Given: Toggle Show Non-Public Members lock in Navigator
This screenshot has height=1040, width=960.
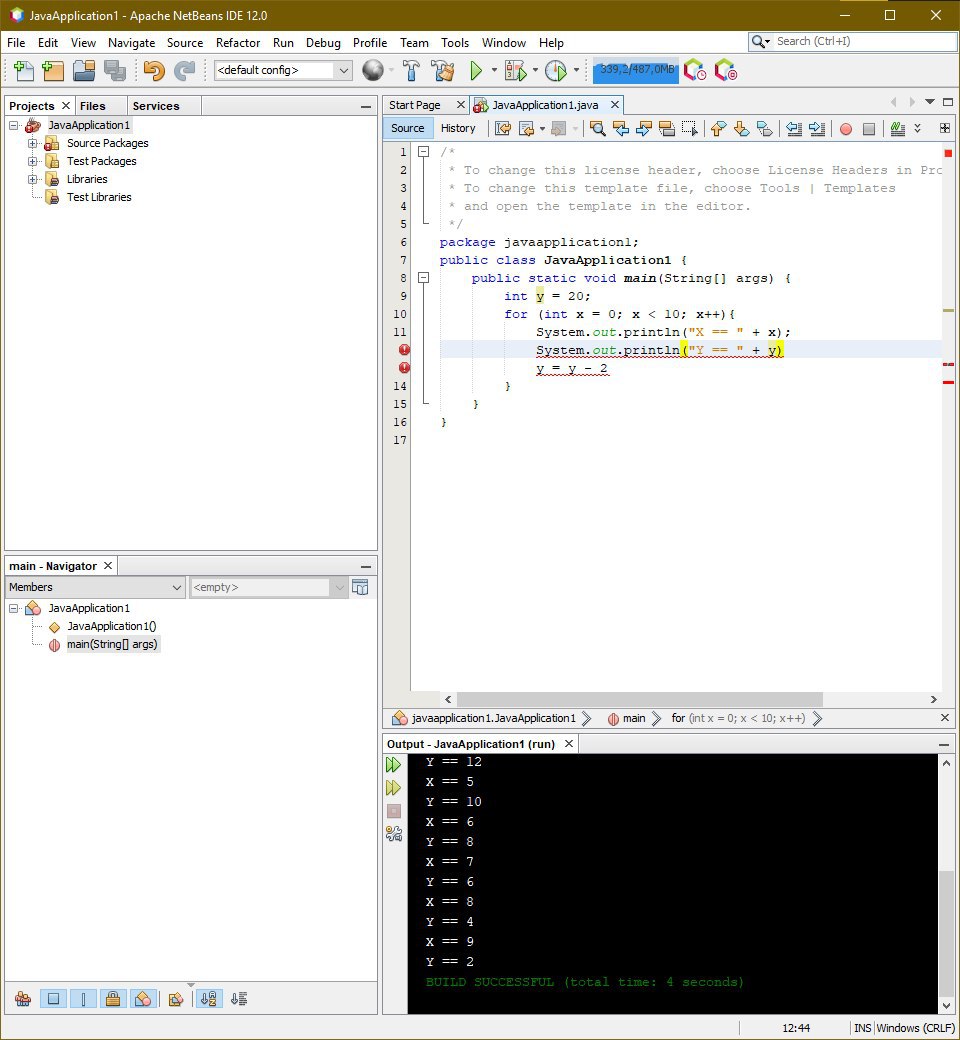Looking at the screenshot, I should [113, 999].
